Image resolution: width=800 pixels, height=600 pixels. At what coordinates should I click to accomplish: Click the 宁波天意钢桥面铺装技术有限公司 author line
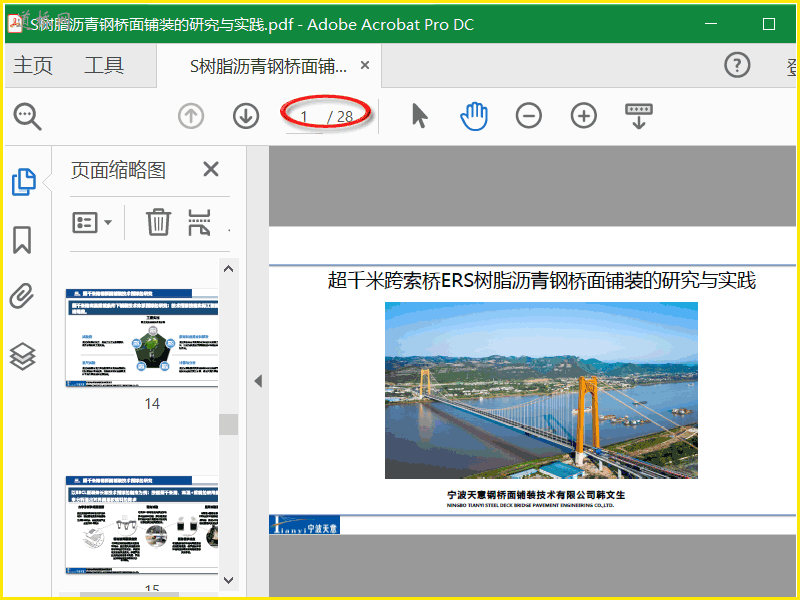[536, 495]
